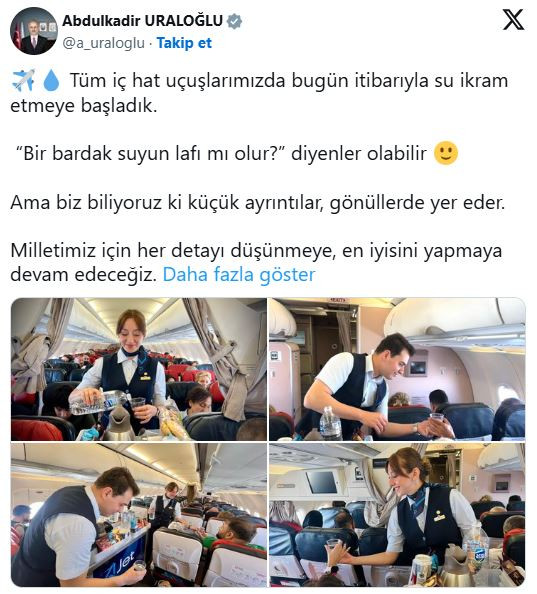Open the display name Abdulkadir URALOĞLU

pyautogui.click(x=142, y=21)
